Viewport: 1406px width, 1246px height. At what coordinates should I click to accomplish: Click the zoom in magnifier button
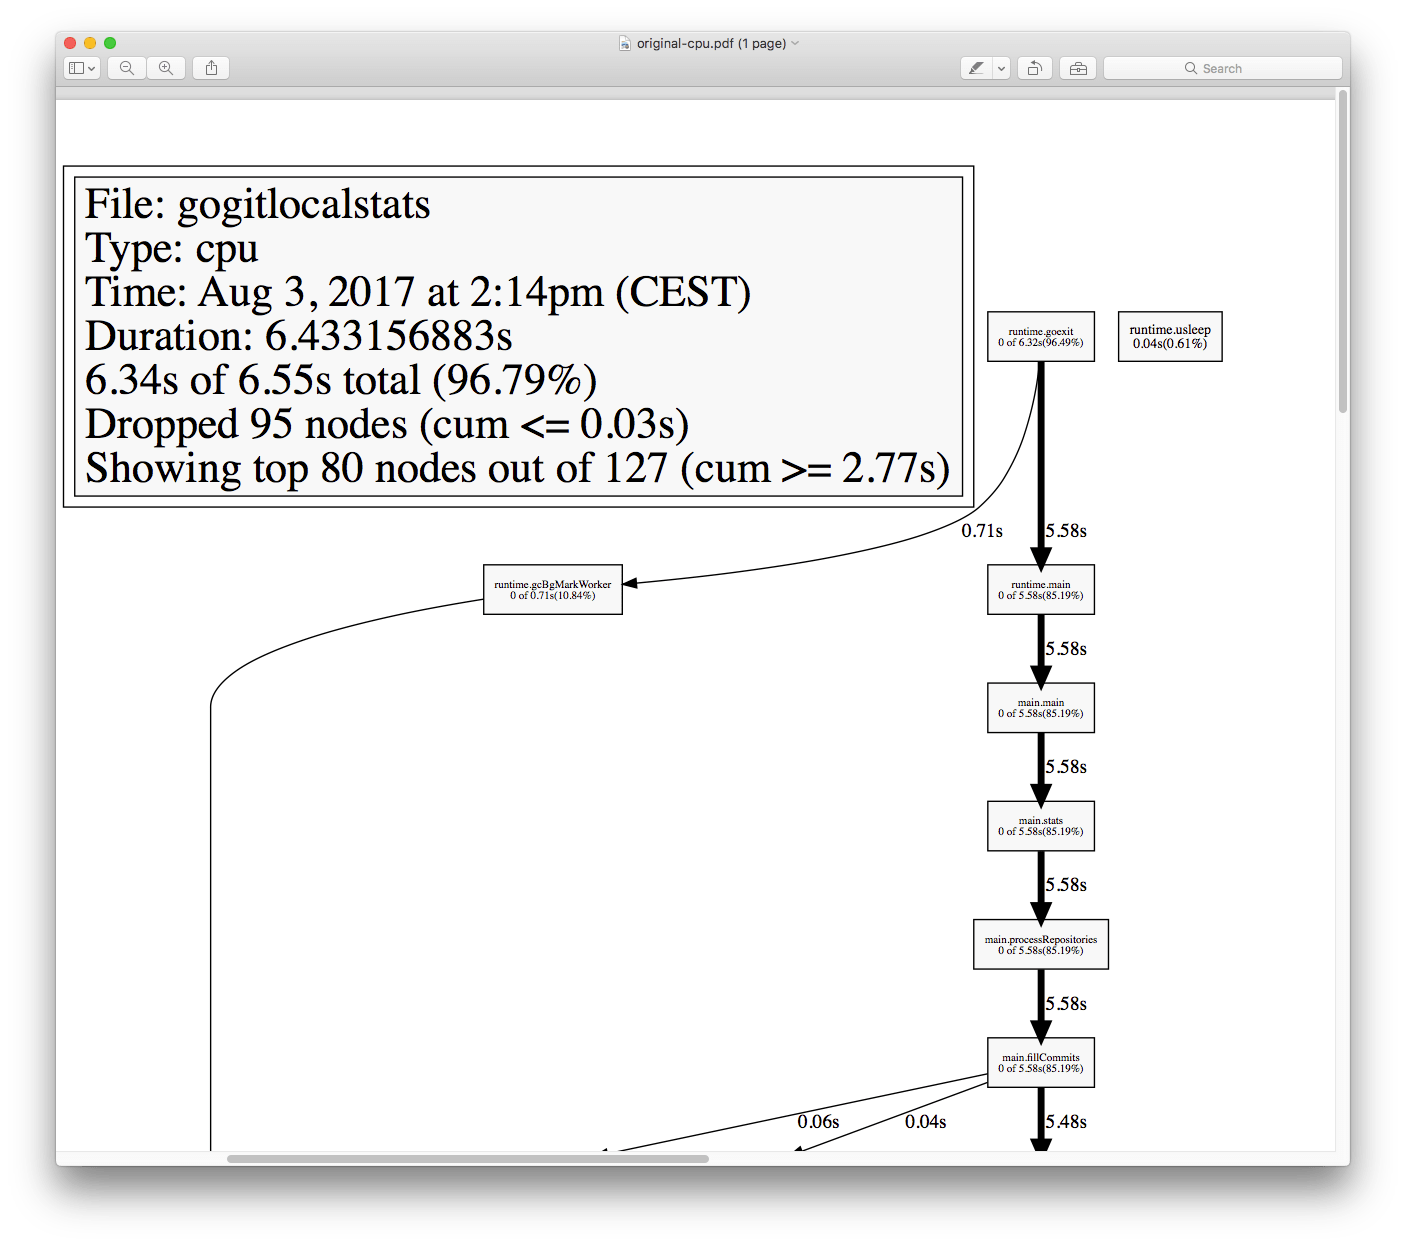click(x=166, y=68)
